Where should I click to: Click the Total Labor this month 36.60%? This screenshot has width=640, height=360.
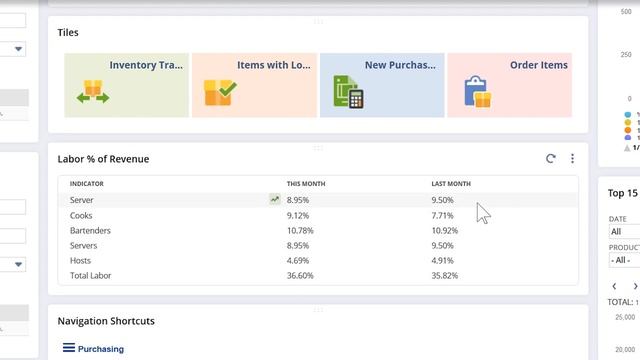tap(300, 276)
